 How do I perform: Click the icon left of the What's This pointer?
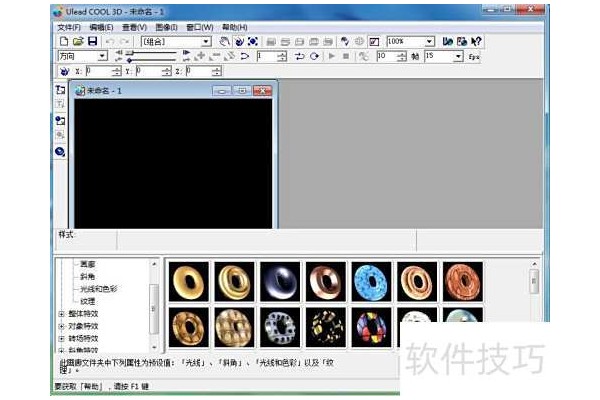click(x=462, y=41)
